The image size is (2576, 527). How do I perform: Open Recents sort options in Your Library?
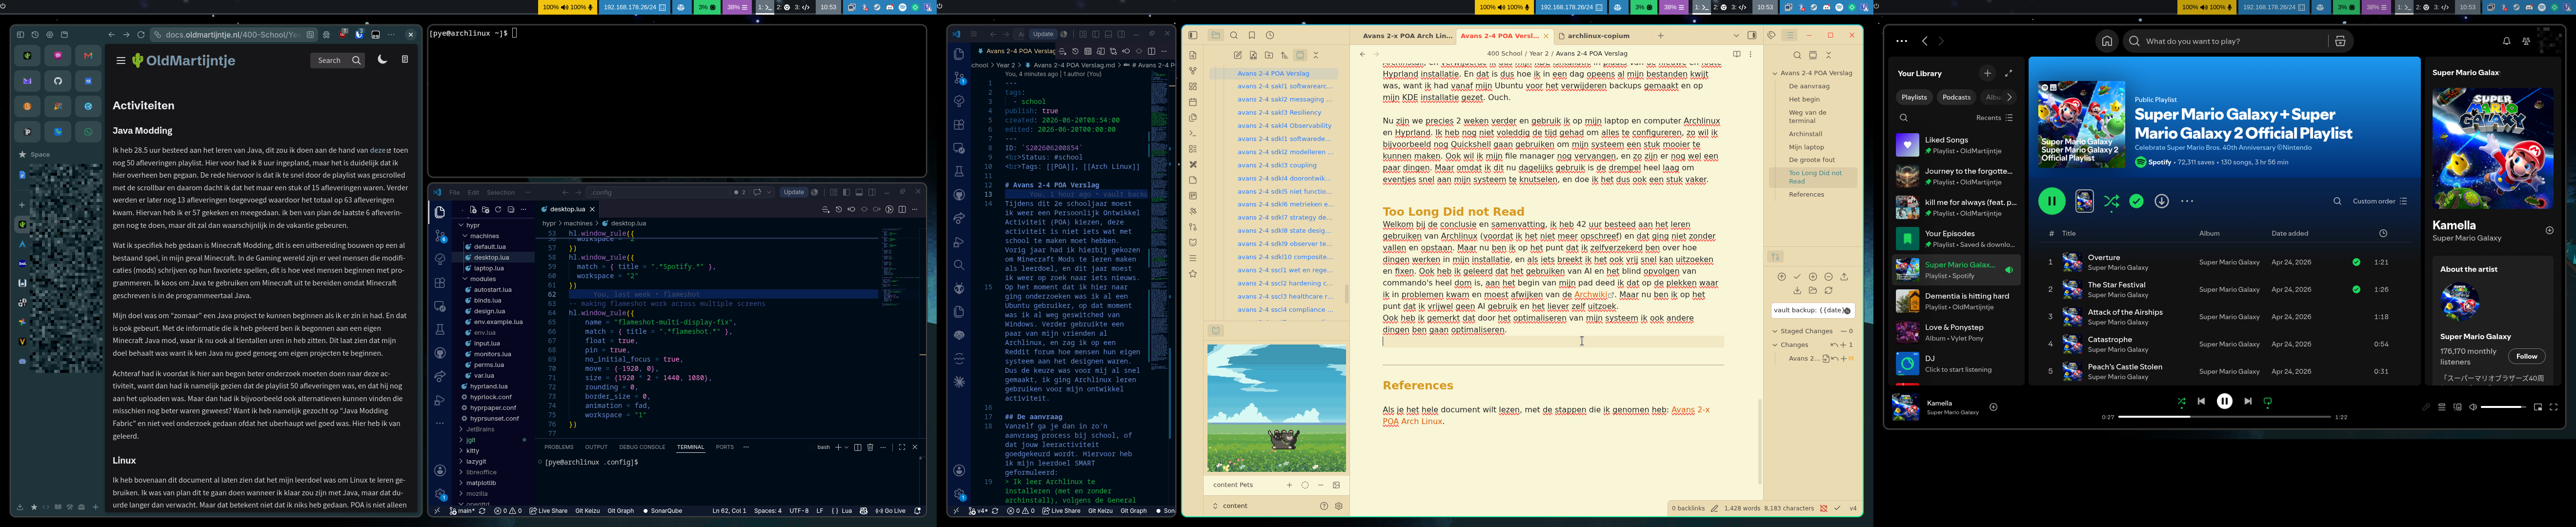1994,118
